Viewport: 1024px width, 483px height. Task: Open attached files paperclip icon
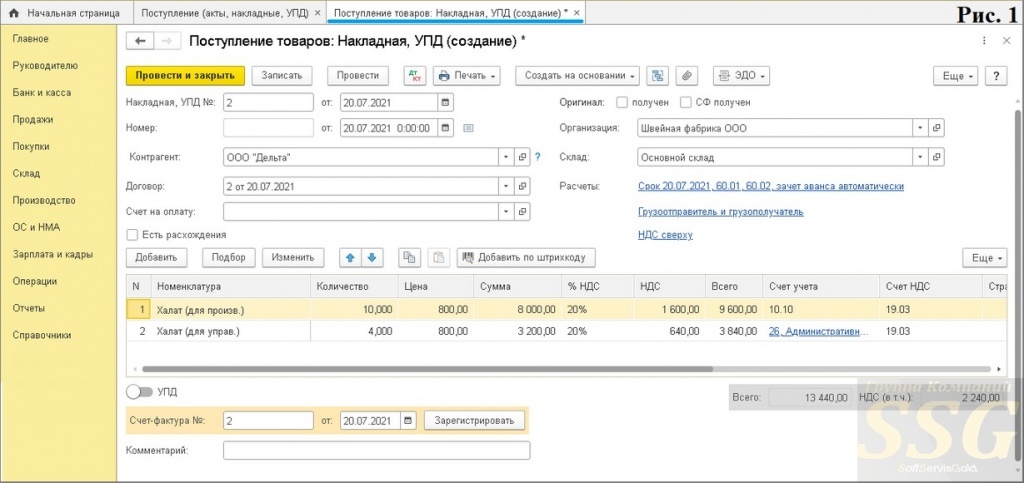(686, 76)
